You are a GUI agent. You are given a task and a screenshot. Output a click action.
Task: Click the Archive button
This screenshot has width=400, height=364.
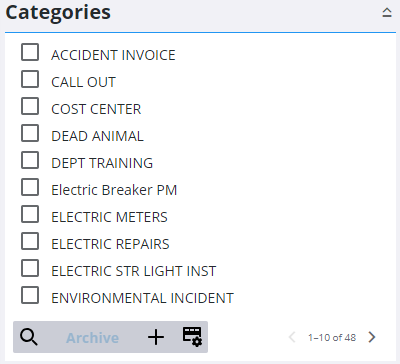(x=93, y=338)
